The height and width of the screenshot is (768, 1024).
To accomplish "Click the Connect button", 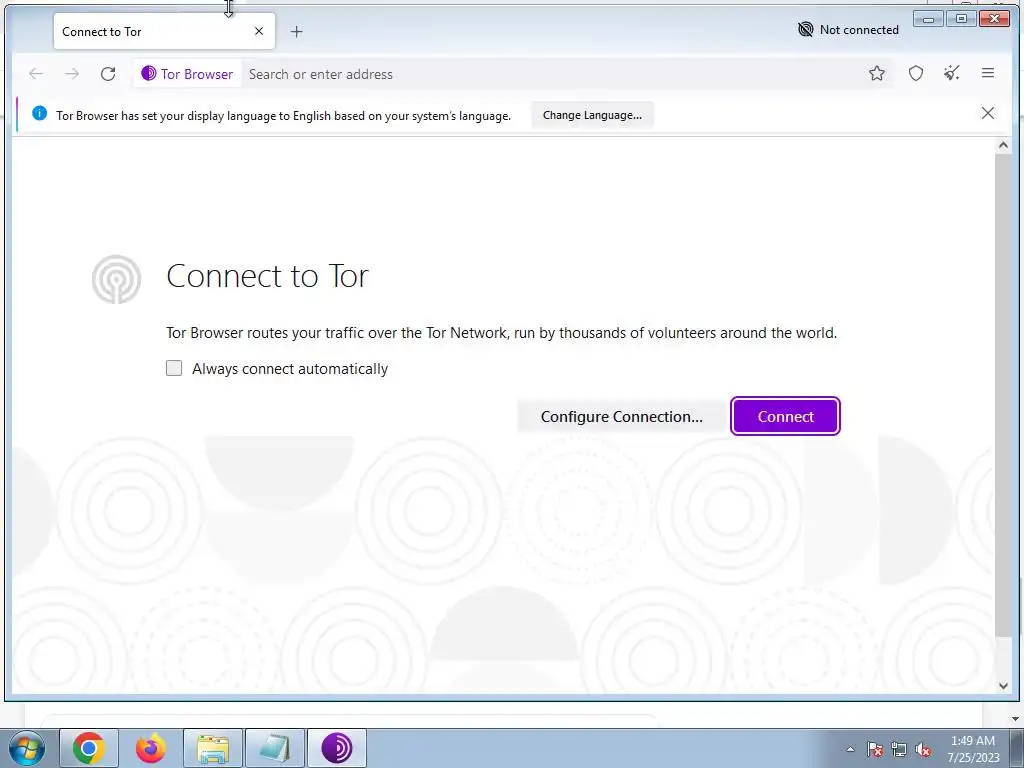I will (785, 416).
